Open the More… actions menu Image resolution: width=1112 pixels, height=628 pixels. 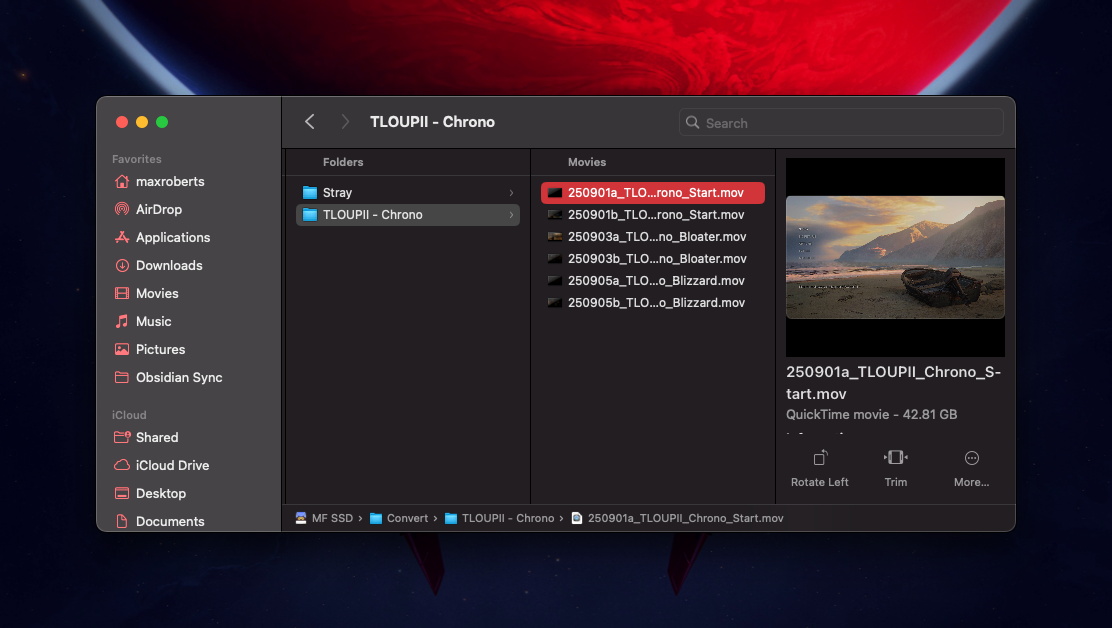coord(971,458)
